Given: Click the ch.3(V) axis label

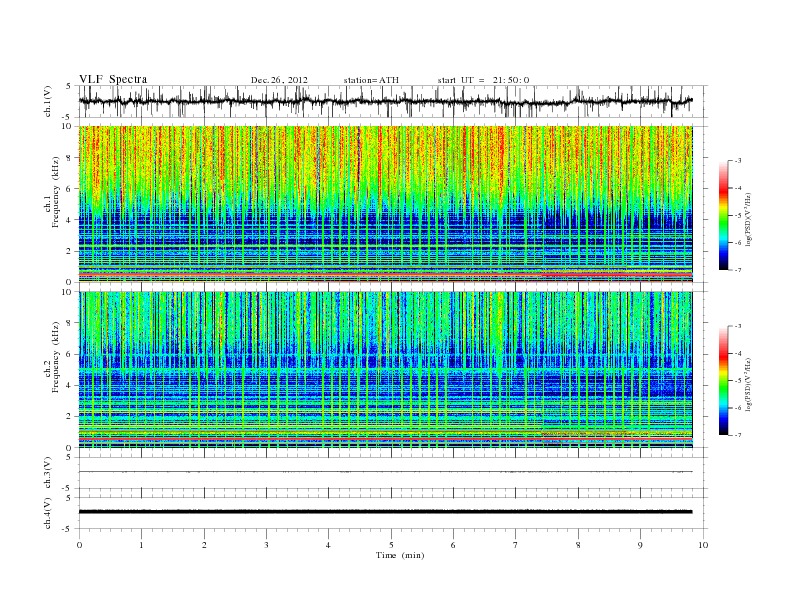Looking at the screenshot, I should [x=48, y=473].
